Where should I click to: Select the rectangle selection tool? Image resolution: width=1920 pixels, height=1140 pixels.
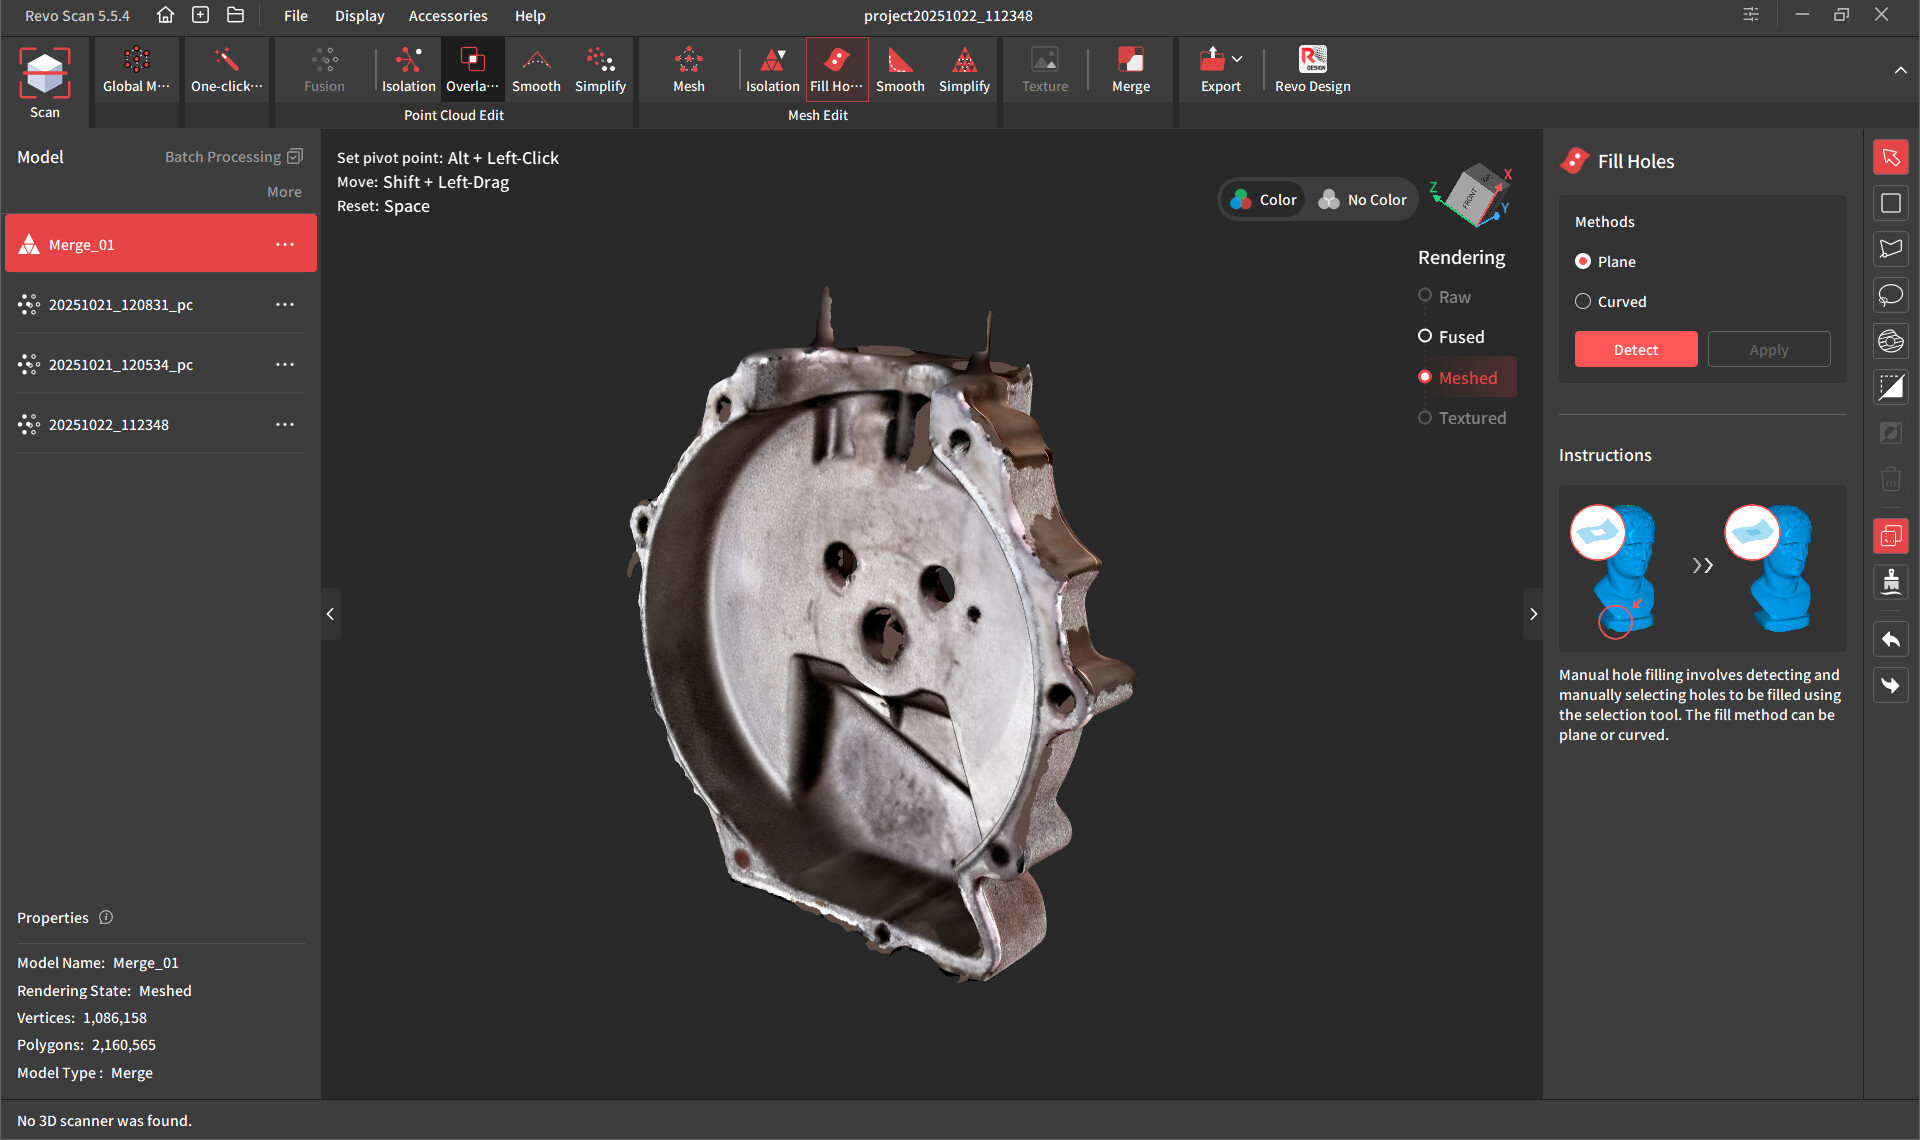(x=1890, y=203)
